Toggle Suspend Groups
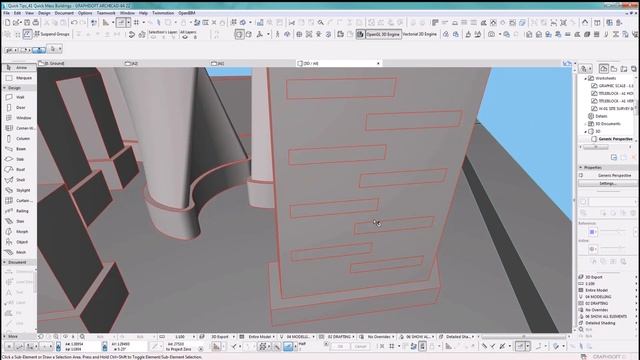 (x=51, y=34)
